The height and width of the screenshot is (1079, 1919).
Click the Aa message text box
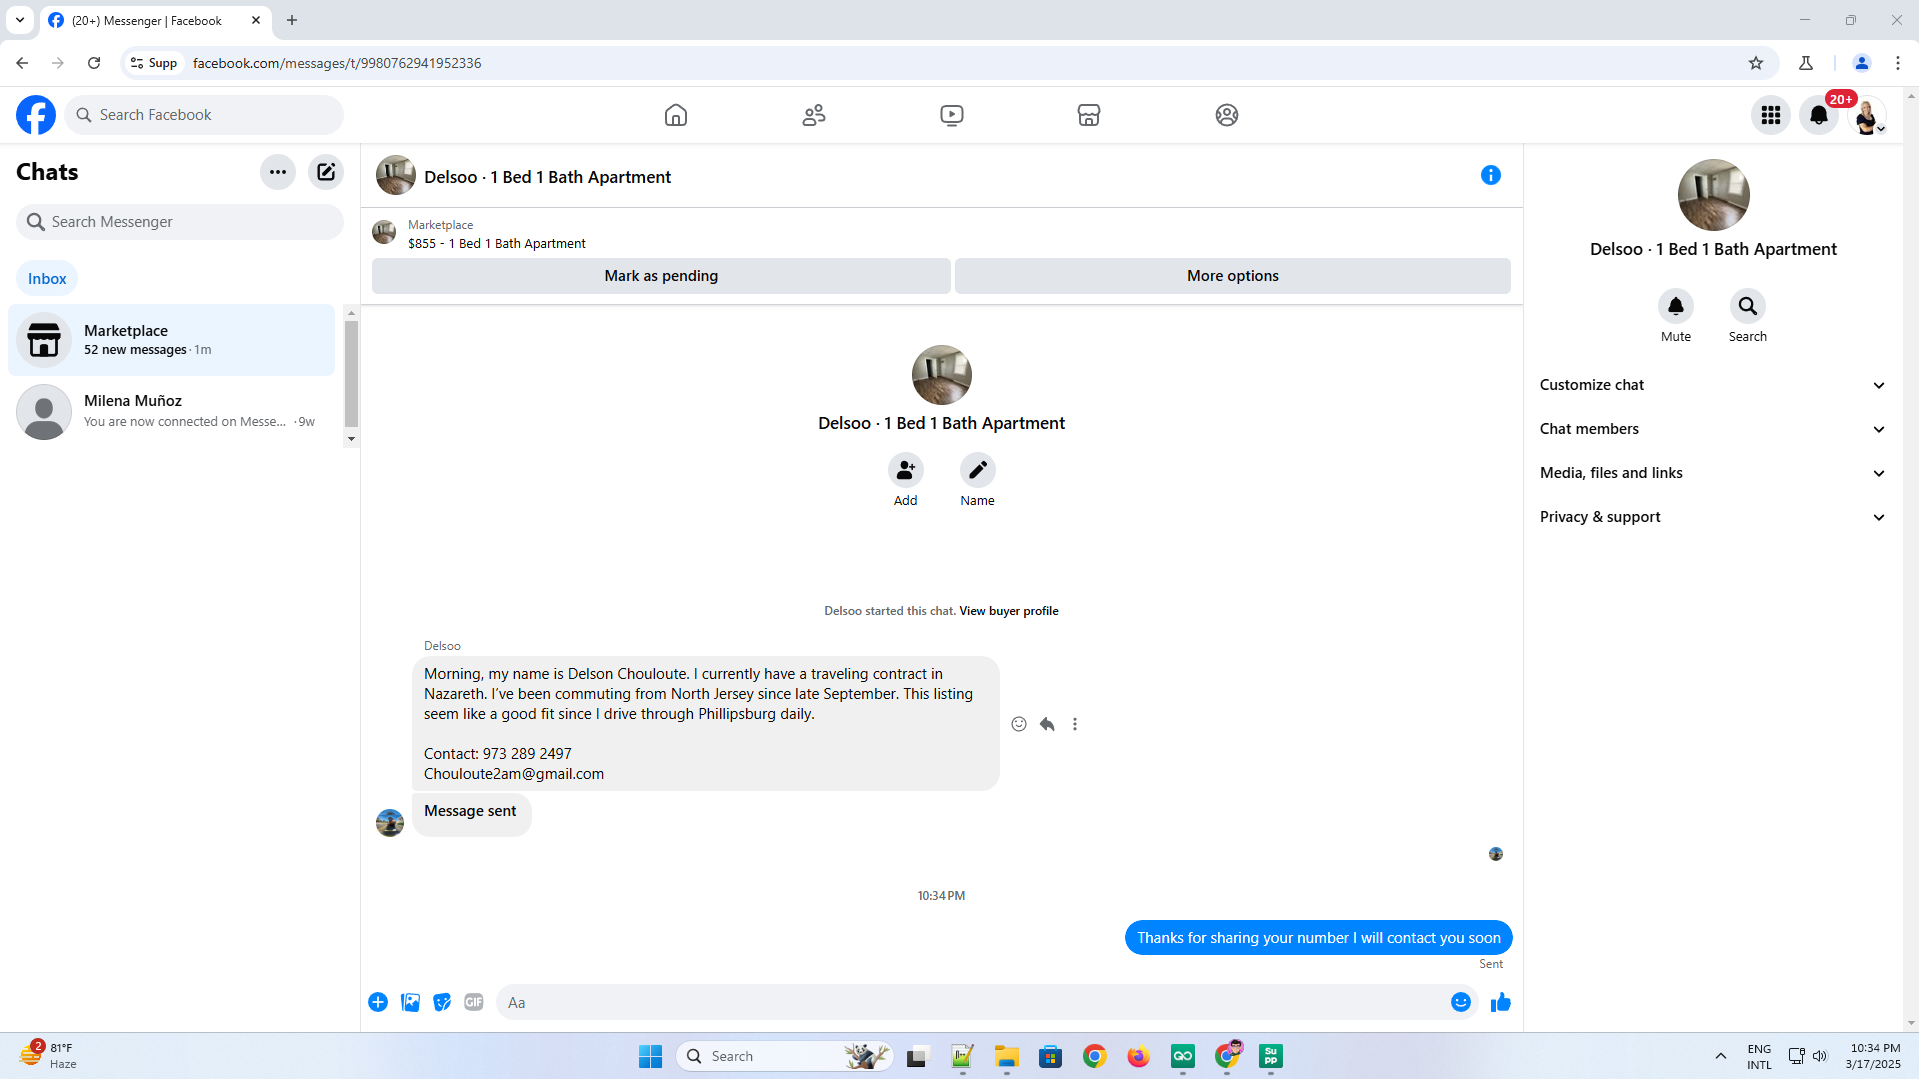tap(970, 1002)
